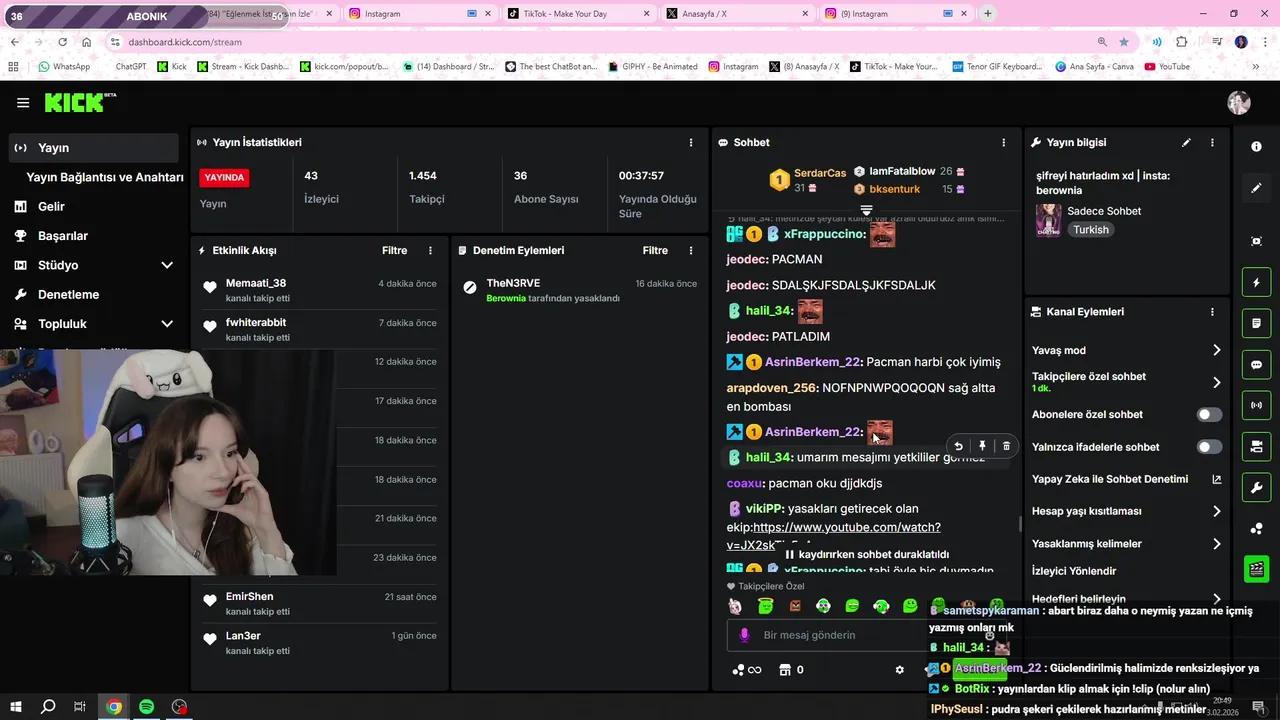Open Yayın bilgisi three-dot menu
Image resolution: width=1280 pixels, height=720 pixels.
click(1212, 142)
